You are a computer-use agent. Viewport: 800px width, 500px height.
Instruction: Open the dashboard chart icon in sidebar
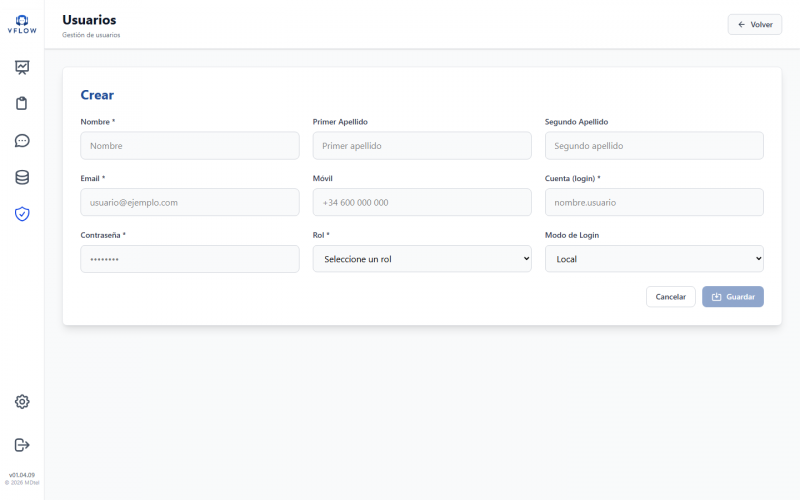click(22, 67)
